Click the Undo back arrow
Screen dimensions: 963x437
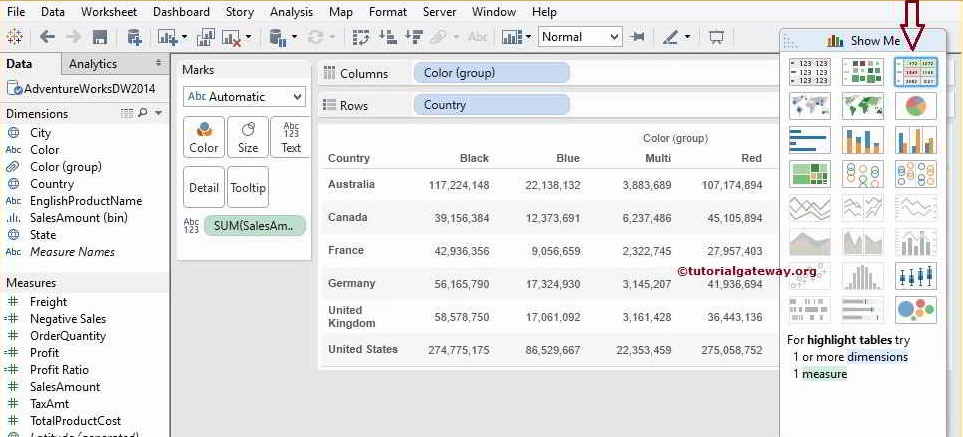point(47,37)
